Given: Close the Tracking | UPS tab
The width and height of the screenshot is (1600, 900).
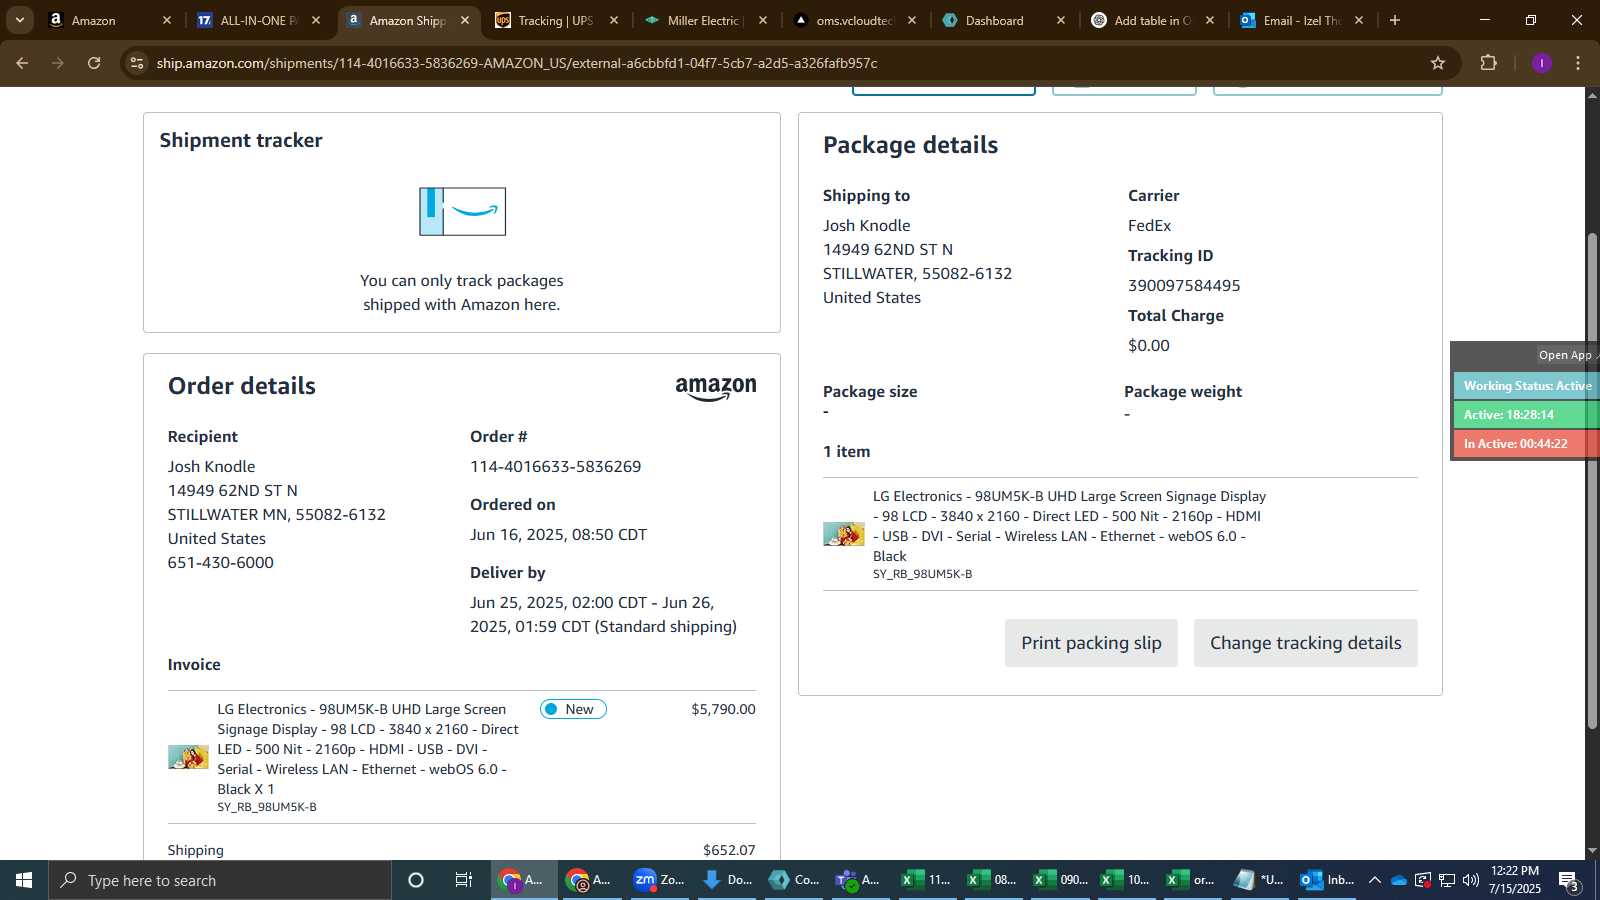Looking at the screenshot, I should (x=614, y=20).
